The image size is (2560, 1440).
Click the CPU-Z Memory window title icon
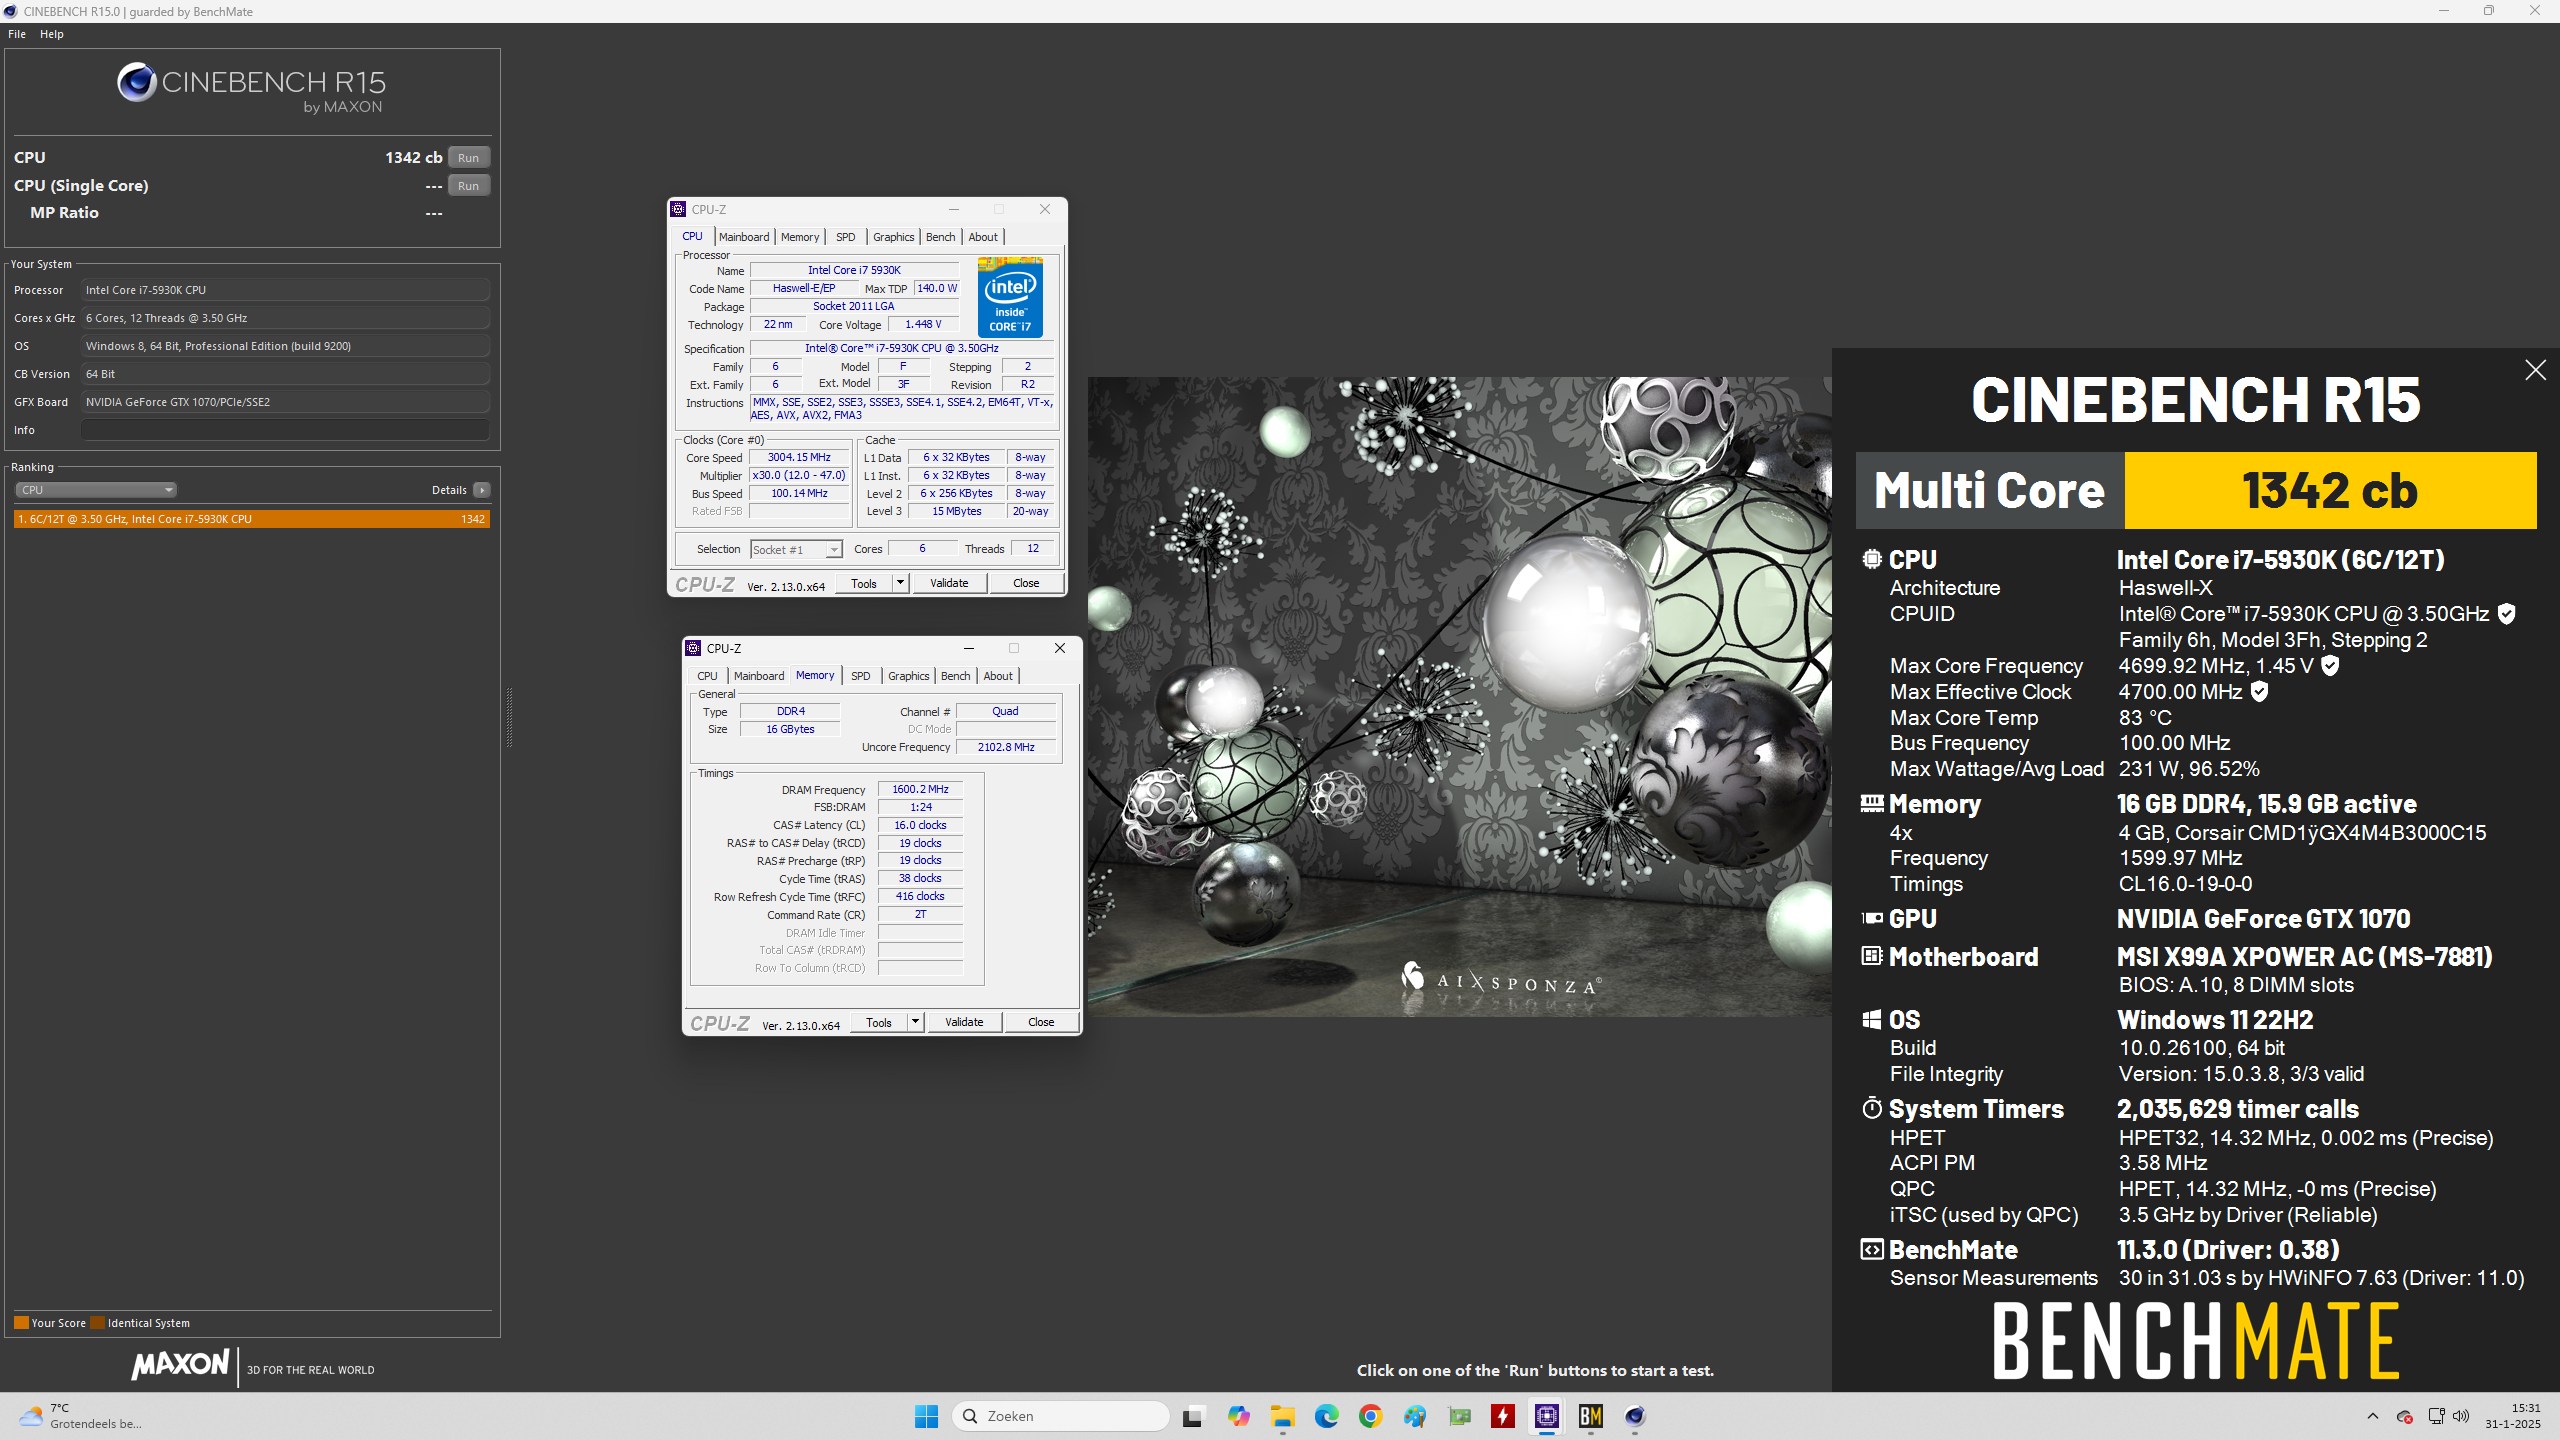click(693, 648)
